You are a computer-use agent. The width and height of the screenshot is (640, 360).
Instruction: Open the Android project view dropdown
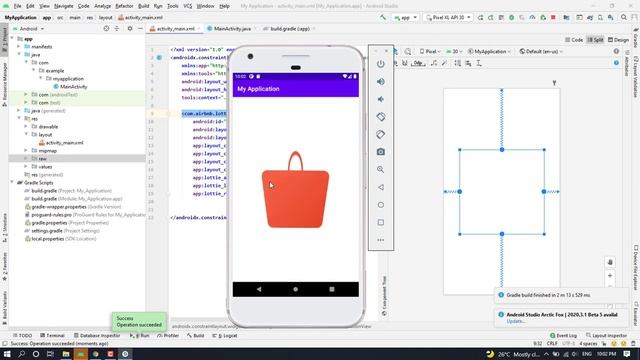tap(29, 29)
